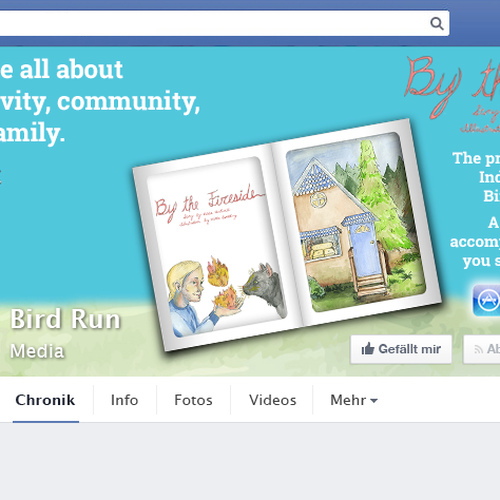Click the App Store icon badge
The height and width of the screenshot is (500, 500).
pyautogui.click(x=487, y=300)
